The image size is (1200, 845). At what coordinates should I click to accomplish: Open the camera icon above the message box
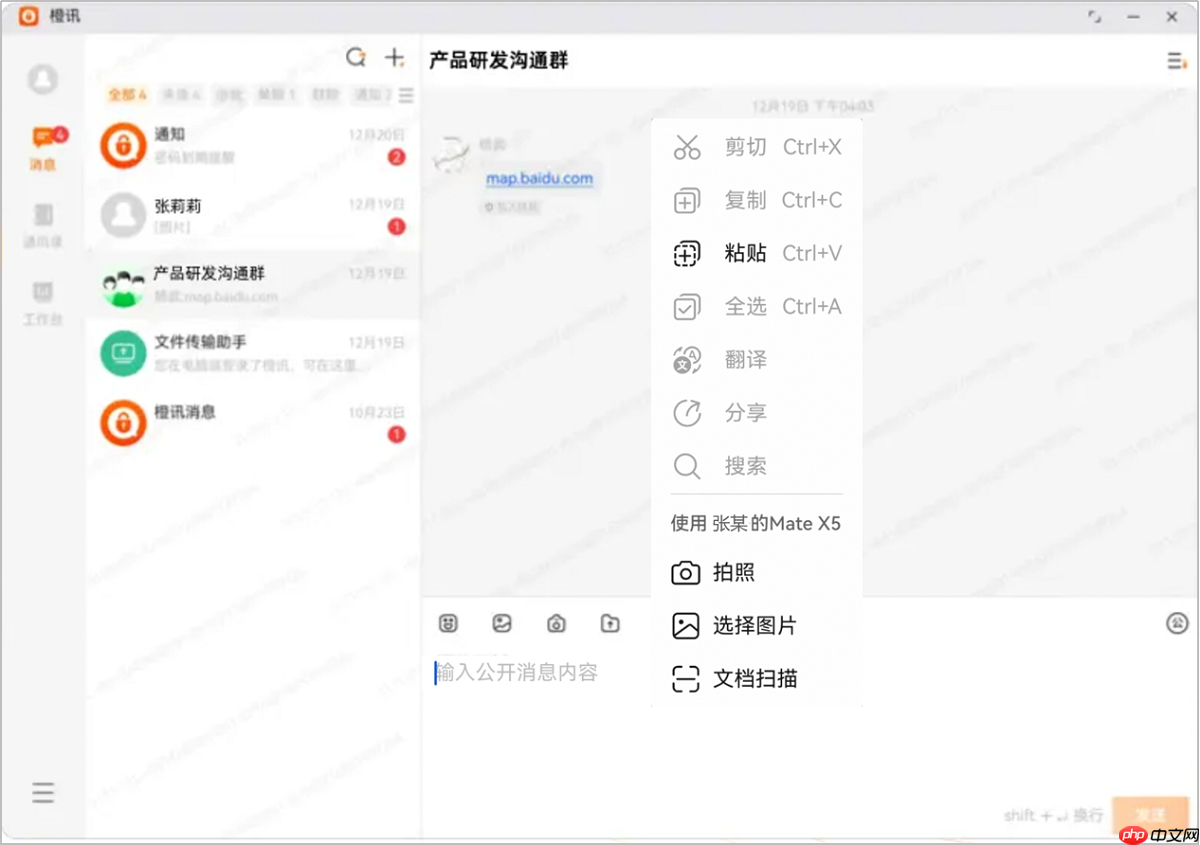pyautogui.click(x=556, y=623)
